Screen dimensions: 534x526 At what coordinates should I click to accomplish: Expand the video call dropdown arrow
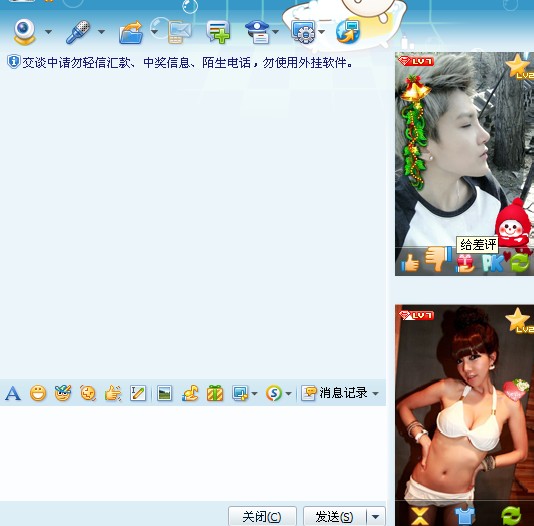[x=48, y=32]
